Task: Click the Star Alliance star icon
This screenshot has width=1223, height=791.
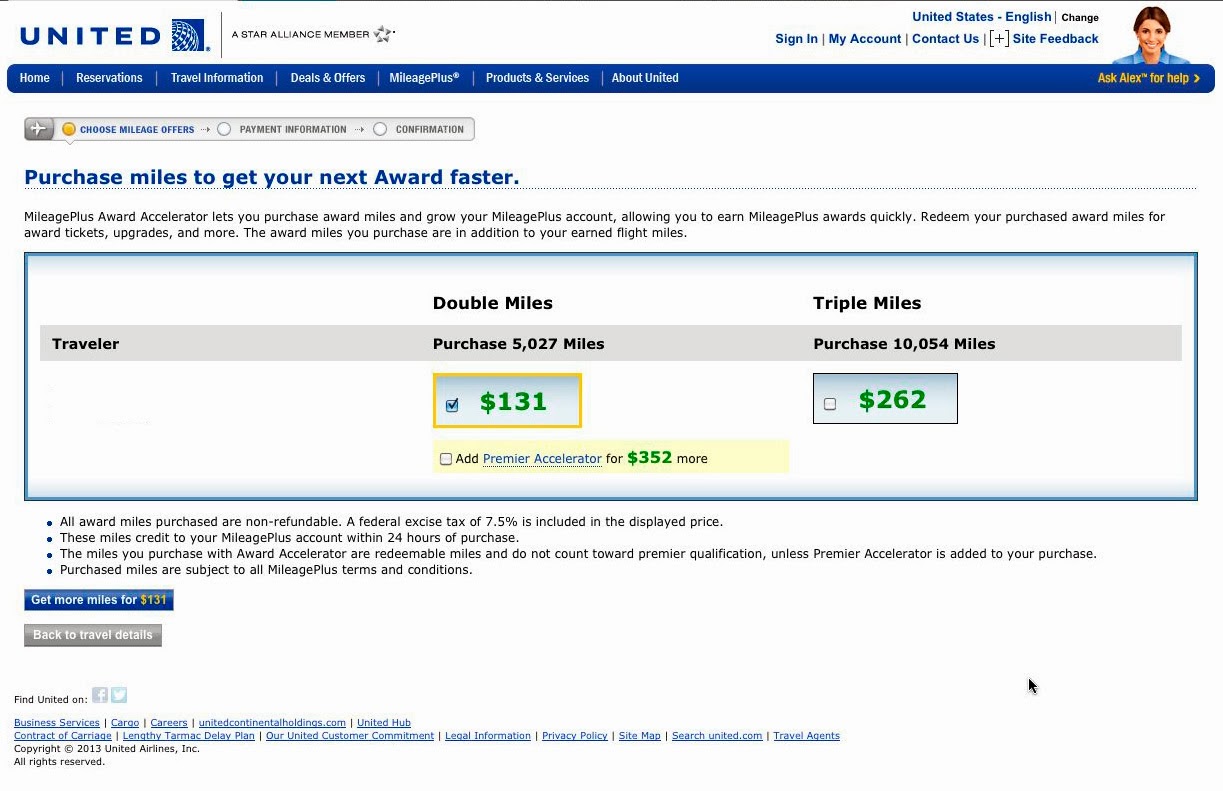Action: pos(383,34)
